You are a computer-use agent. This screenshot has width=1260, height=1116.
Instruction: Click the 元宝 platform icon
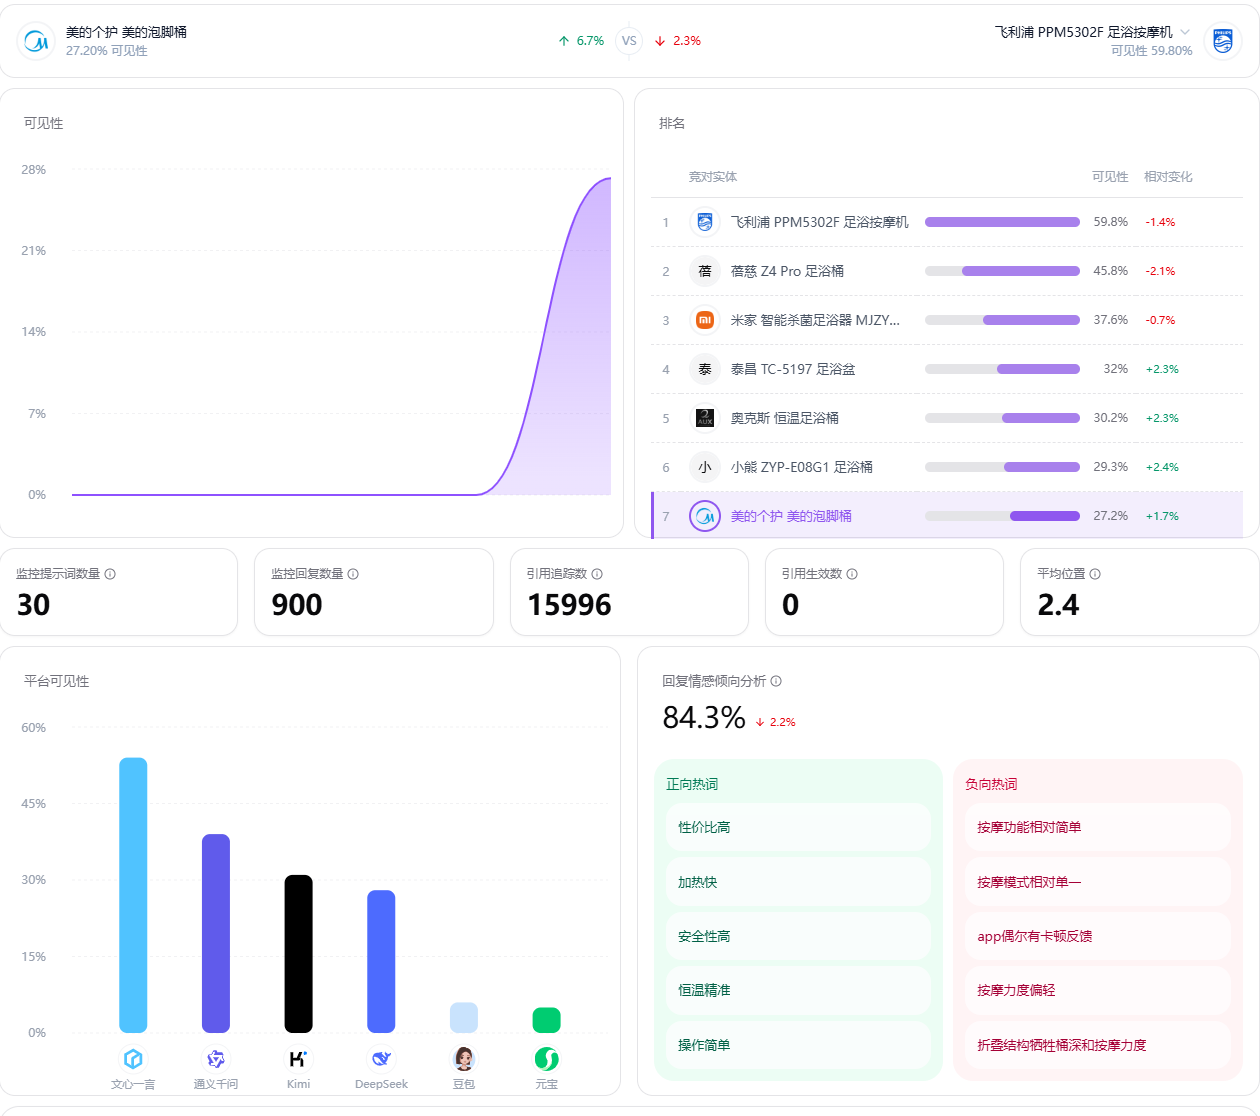pyautogui.click(x=546, y=1059)
